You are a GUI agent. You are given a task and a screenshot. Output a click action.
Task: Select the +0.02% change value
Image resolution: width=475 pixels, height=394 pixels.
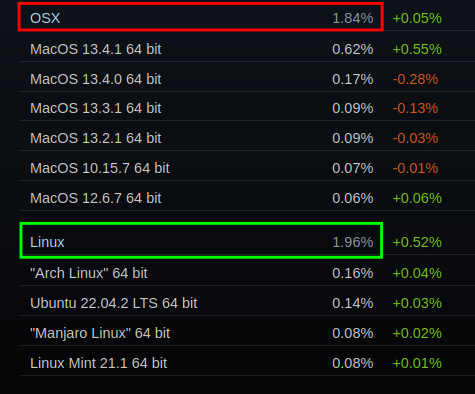pos(417,333)
